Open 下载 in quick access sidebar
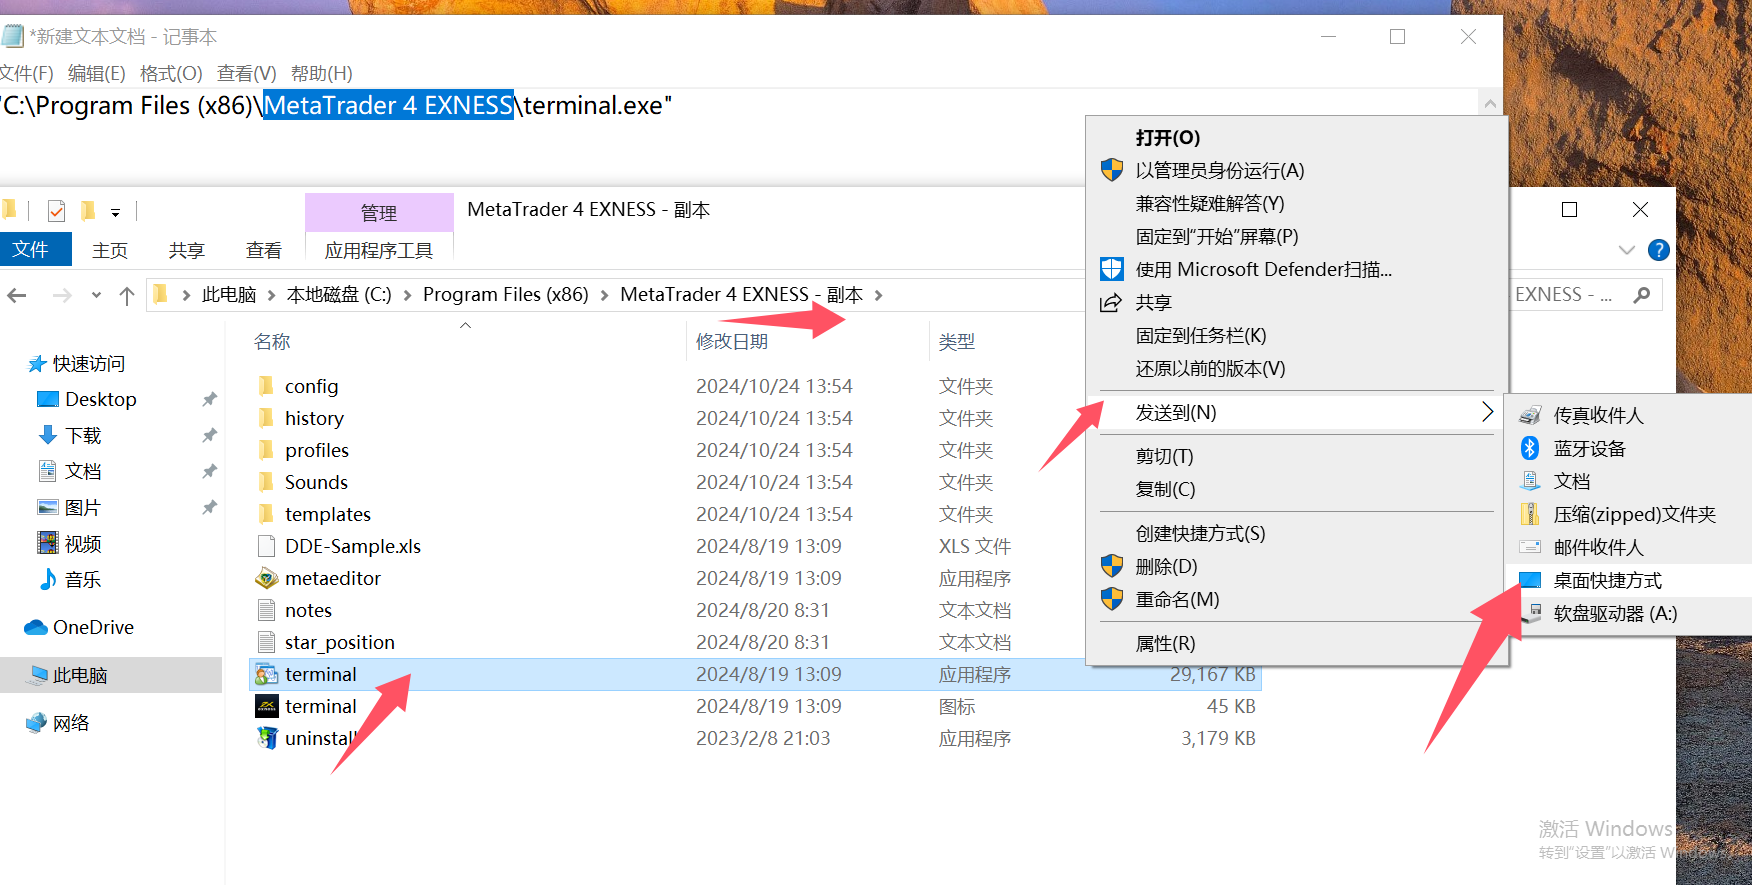 [x=83, y=435]
